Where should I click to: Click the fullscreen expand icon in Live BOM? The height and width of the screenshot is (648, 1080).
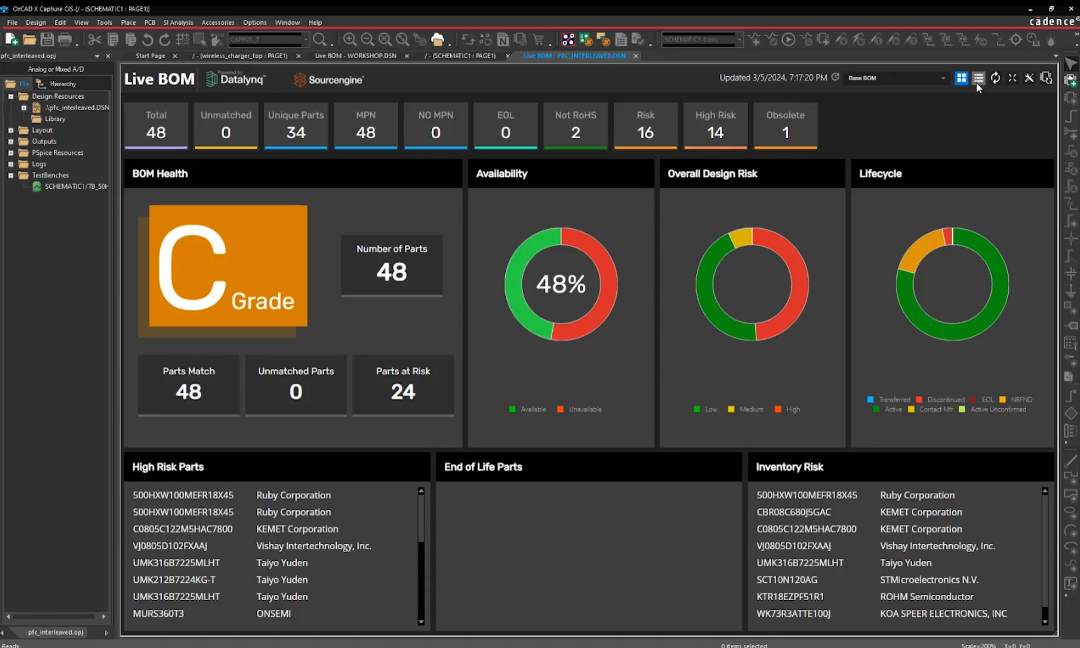point(1012,78)
